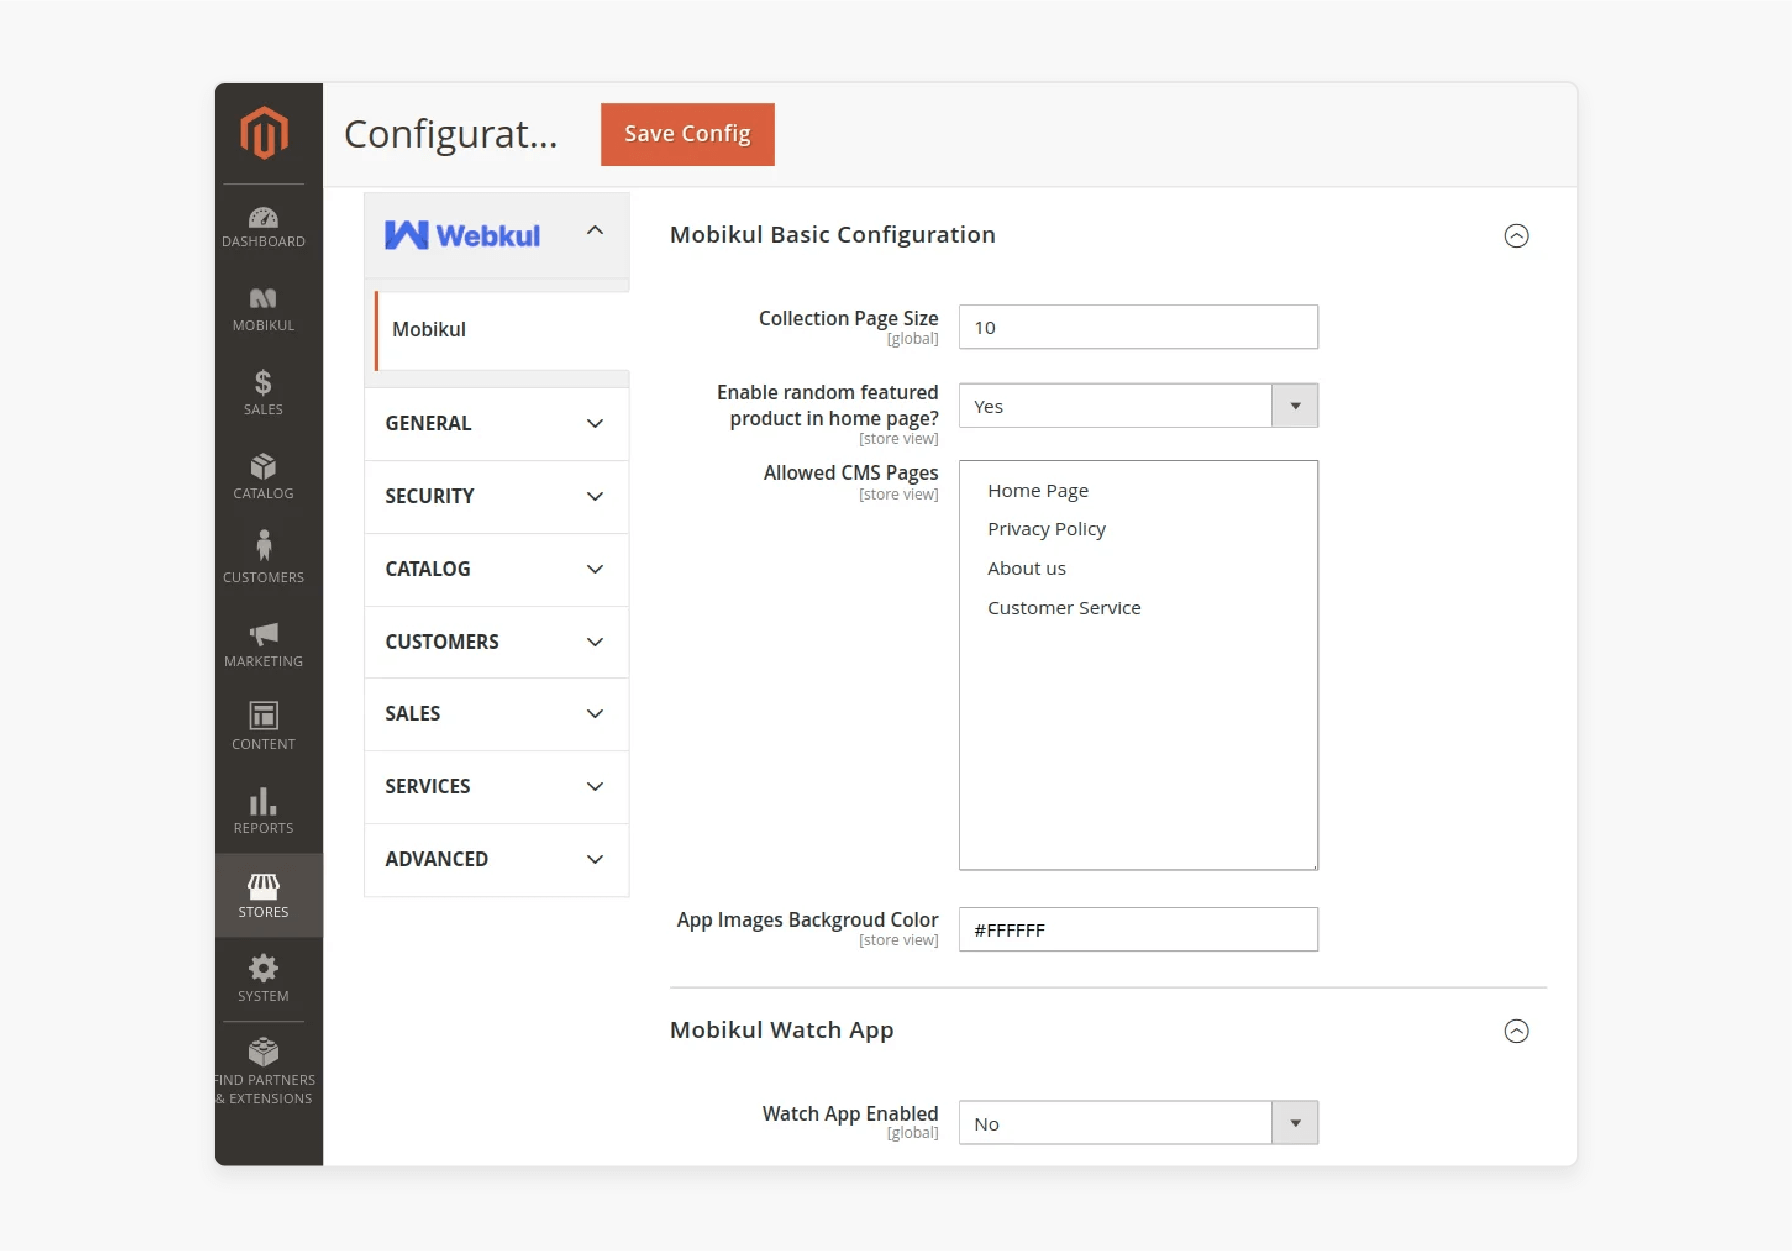Open the Dashboard sidebar item

click(263, 227)
